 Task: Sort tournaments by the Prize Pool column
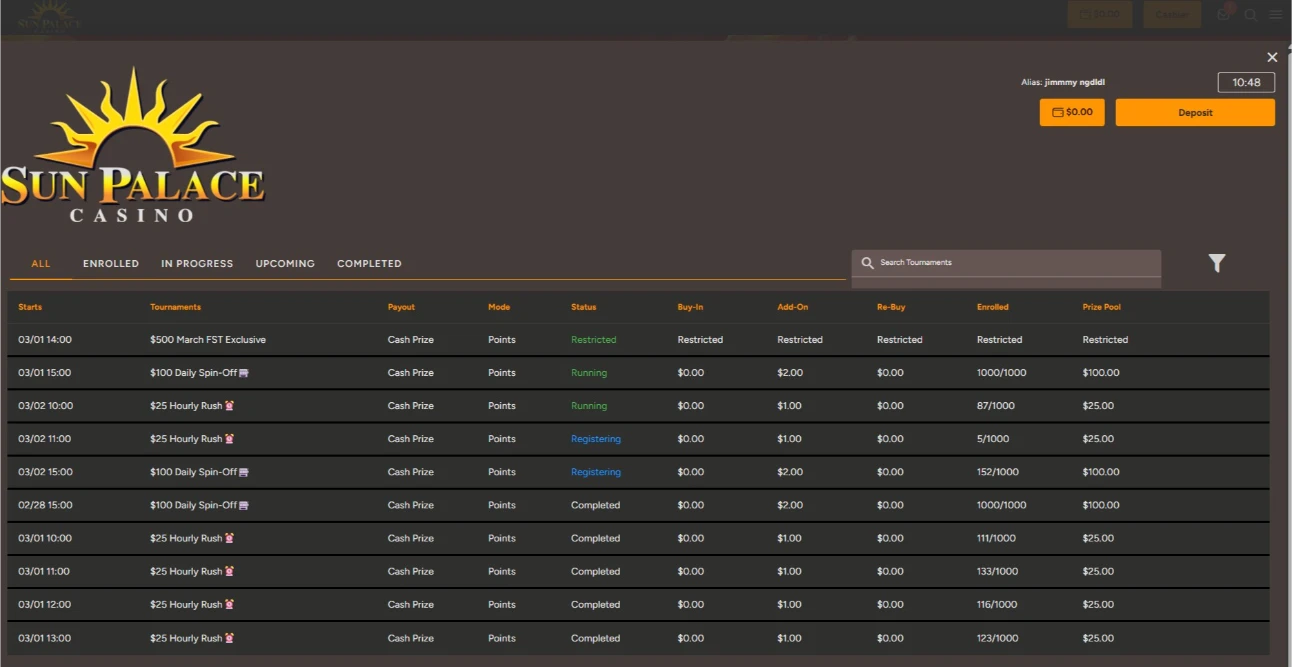[1101, 307]
